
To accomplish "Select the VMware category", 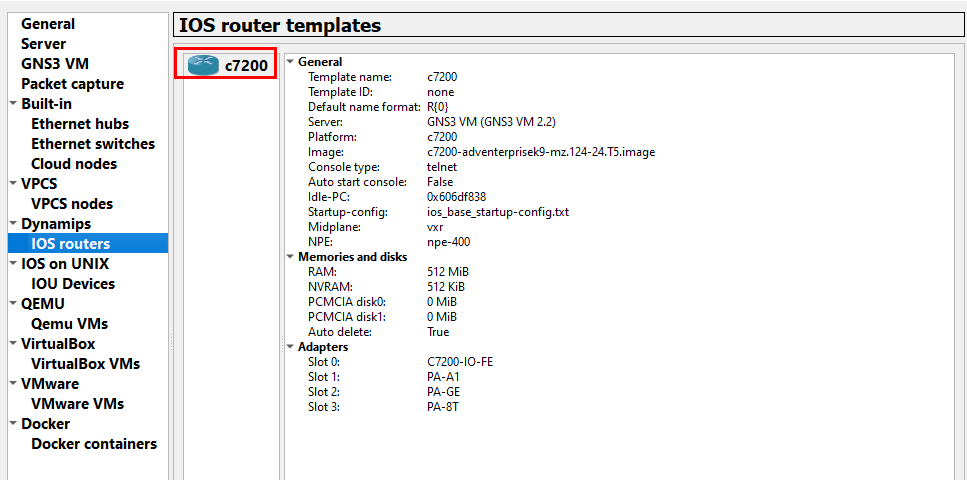I will point(50,384).
